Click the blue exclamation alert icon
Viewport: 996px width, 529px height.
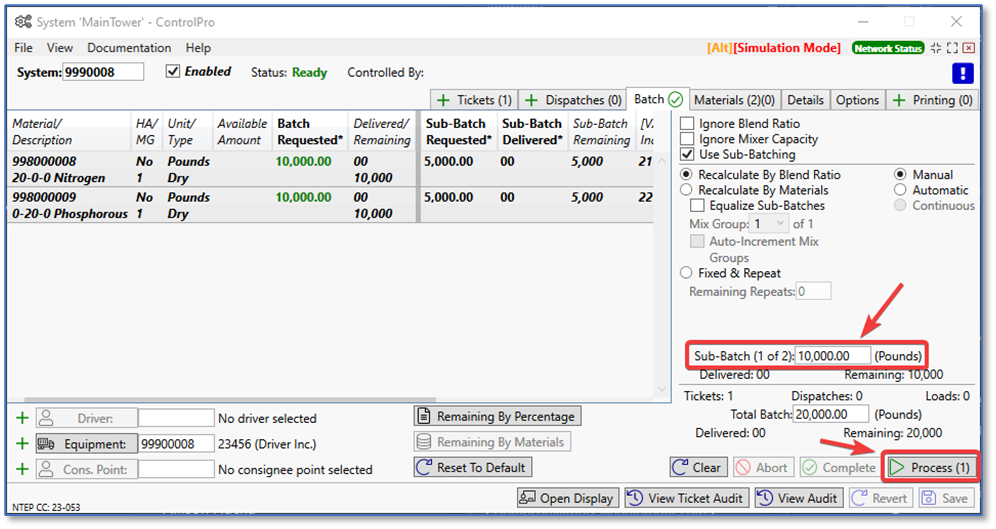[x=962, y=73]
